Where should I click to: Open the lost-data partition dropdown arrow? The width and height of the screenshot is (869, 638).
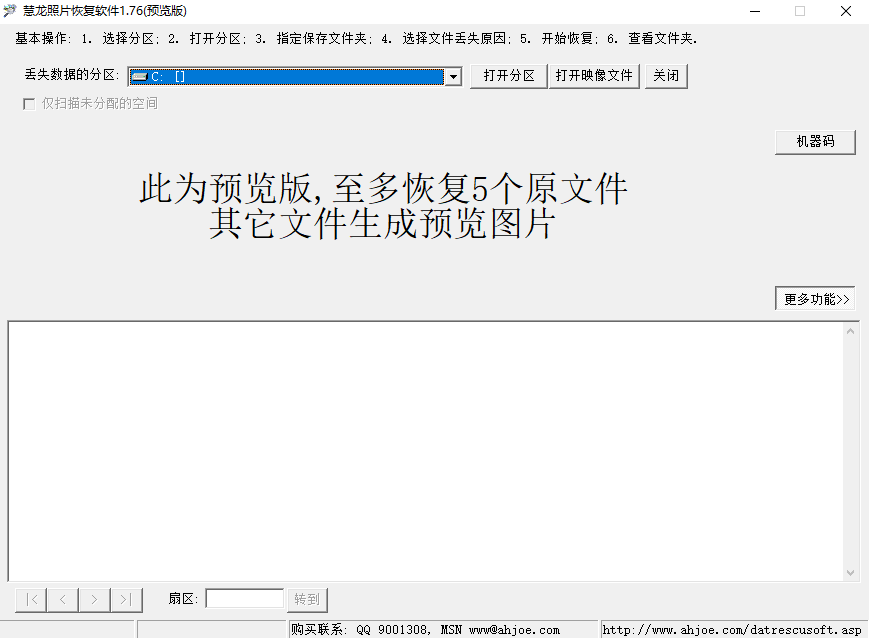tap(453, 76)
